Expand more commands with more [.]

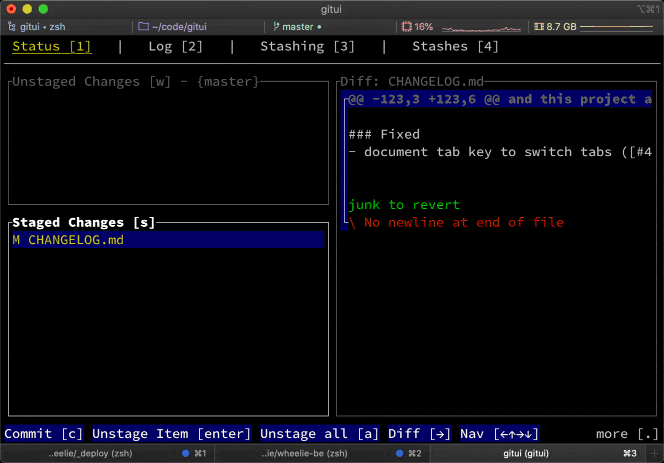(626, 434)
